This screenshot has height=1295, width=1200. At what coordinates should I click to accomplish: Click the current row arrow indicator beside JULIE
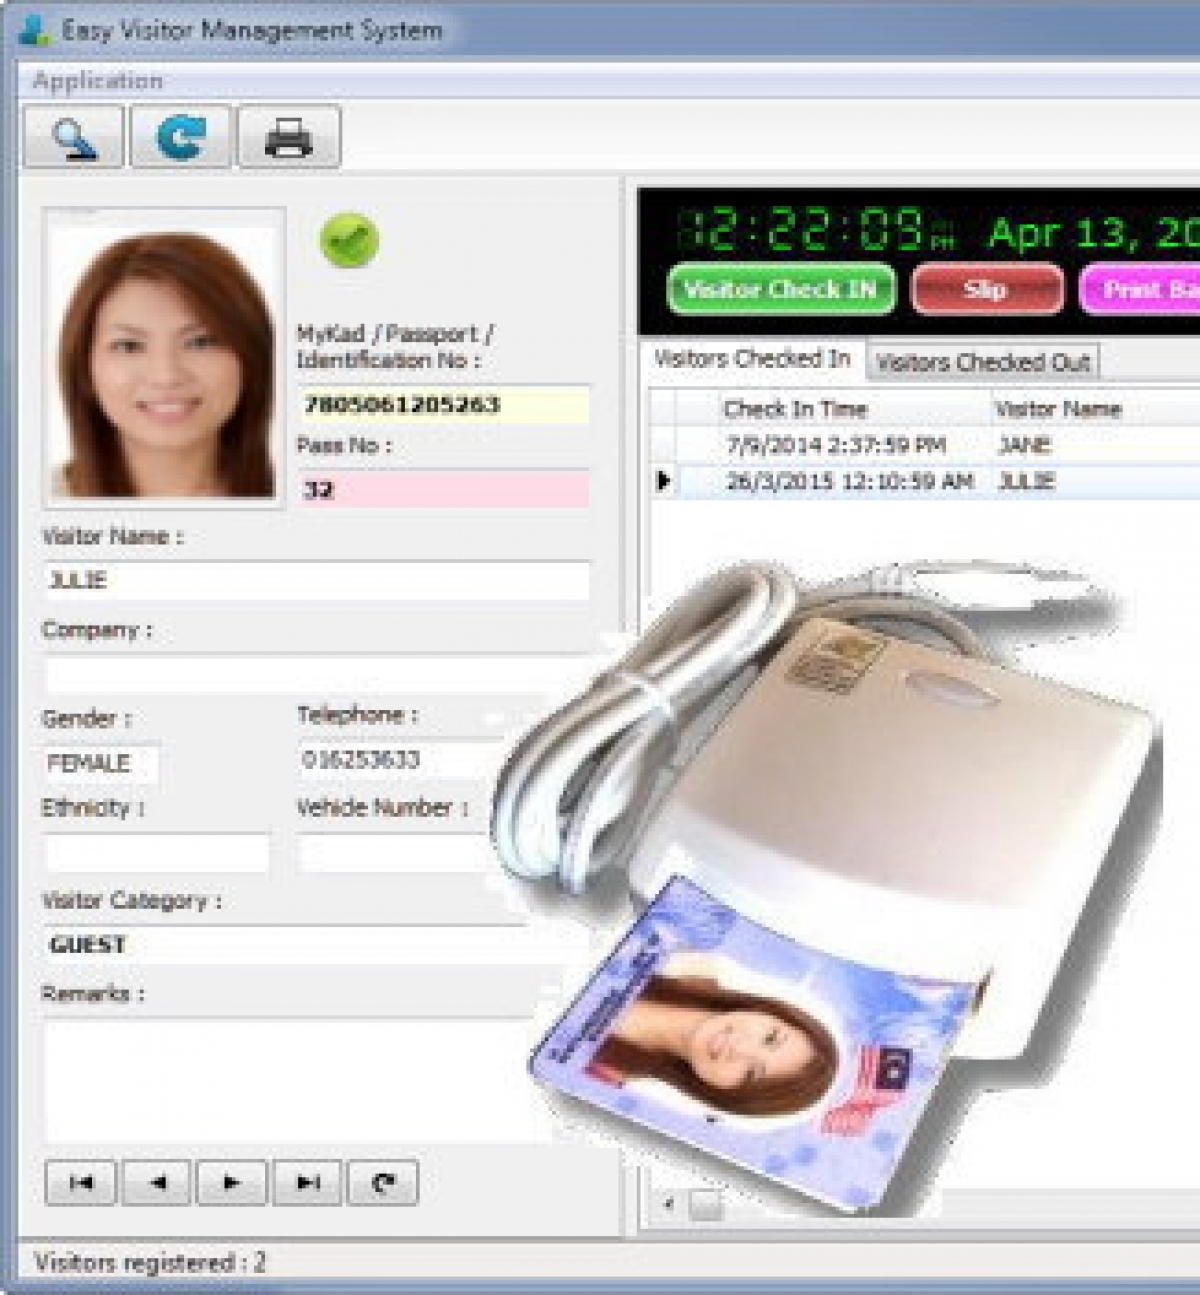[x=662, y=481]
